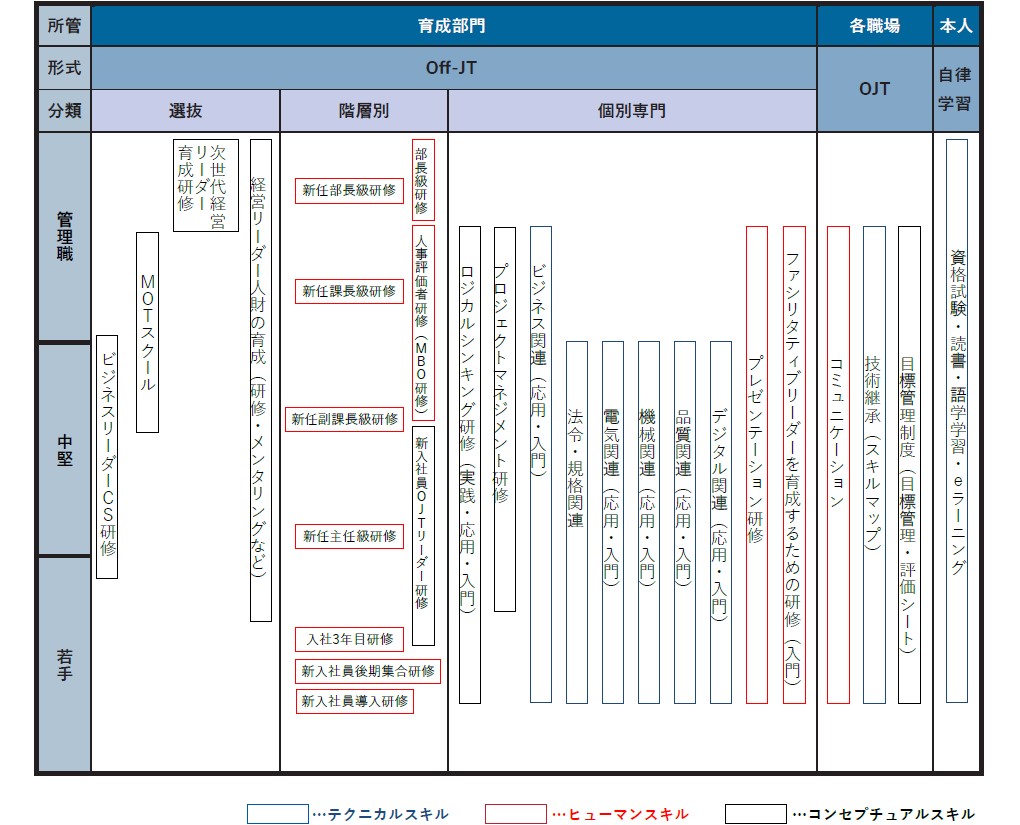The image size is (1020, 825).
Task: Select the Off-JT format cell
Action: coord(453,68)
